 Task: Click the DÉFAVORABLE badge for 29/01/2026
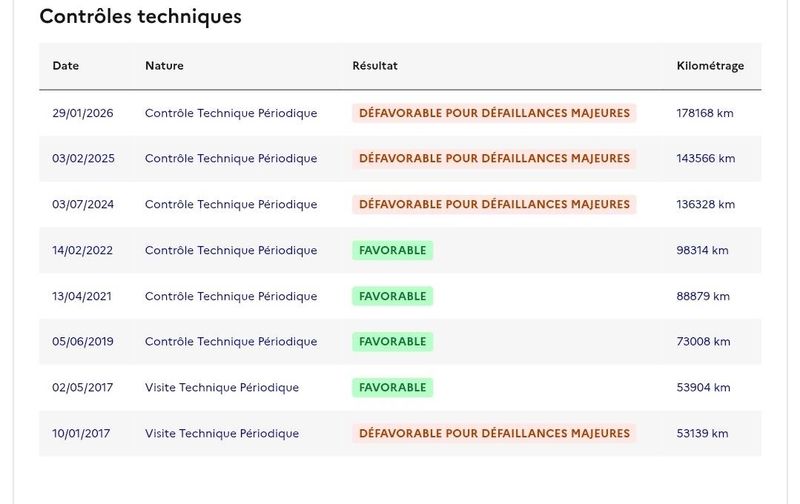[494, 113]
